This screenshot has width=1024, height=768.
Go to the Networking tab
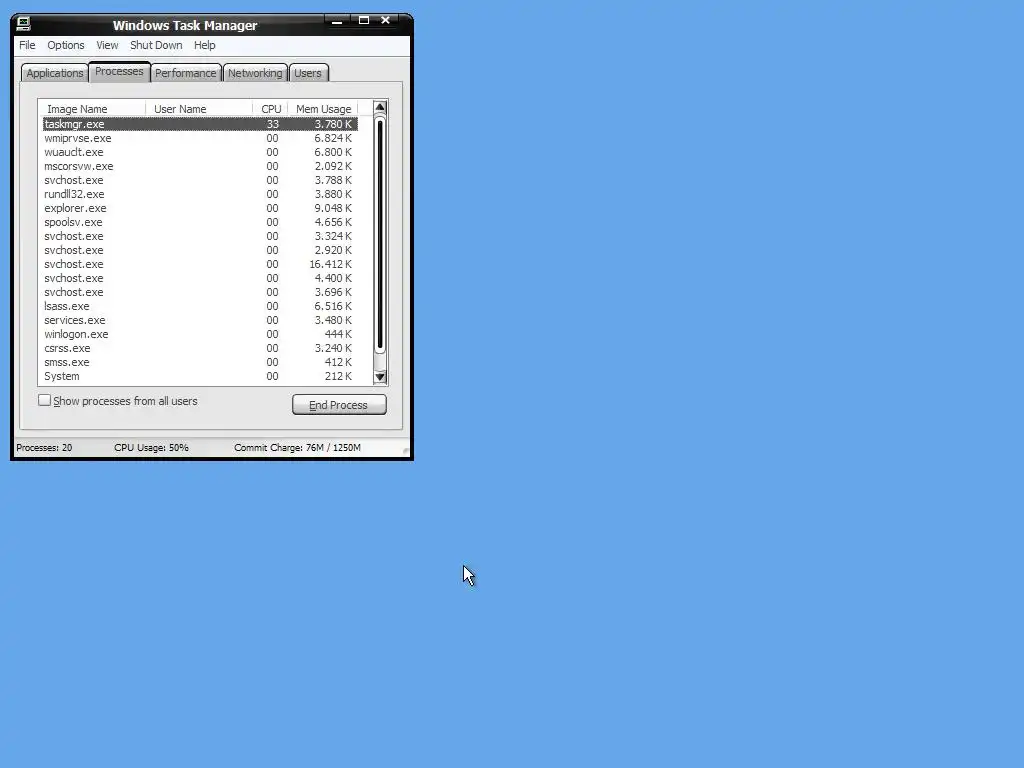coord(255,73)
